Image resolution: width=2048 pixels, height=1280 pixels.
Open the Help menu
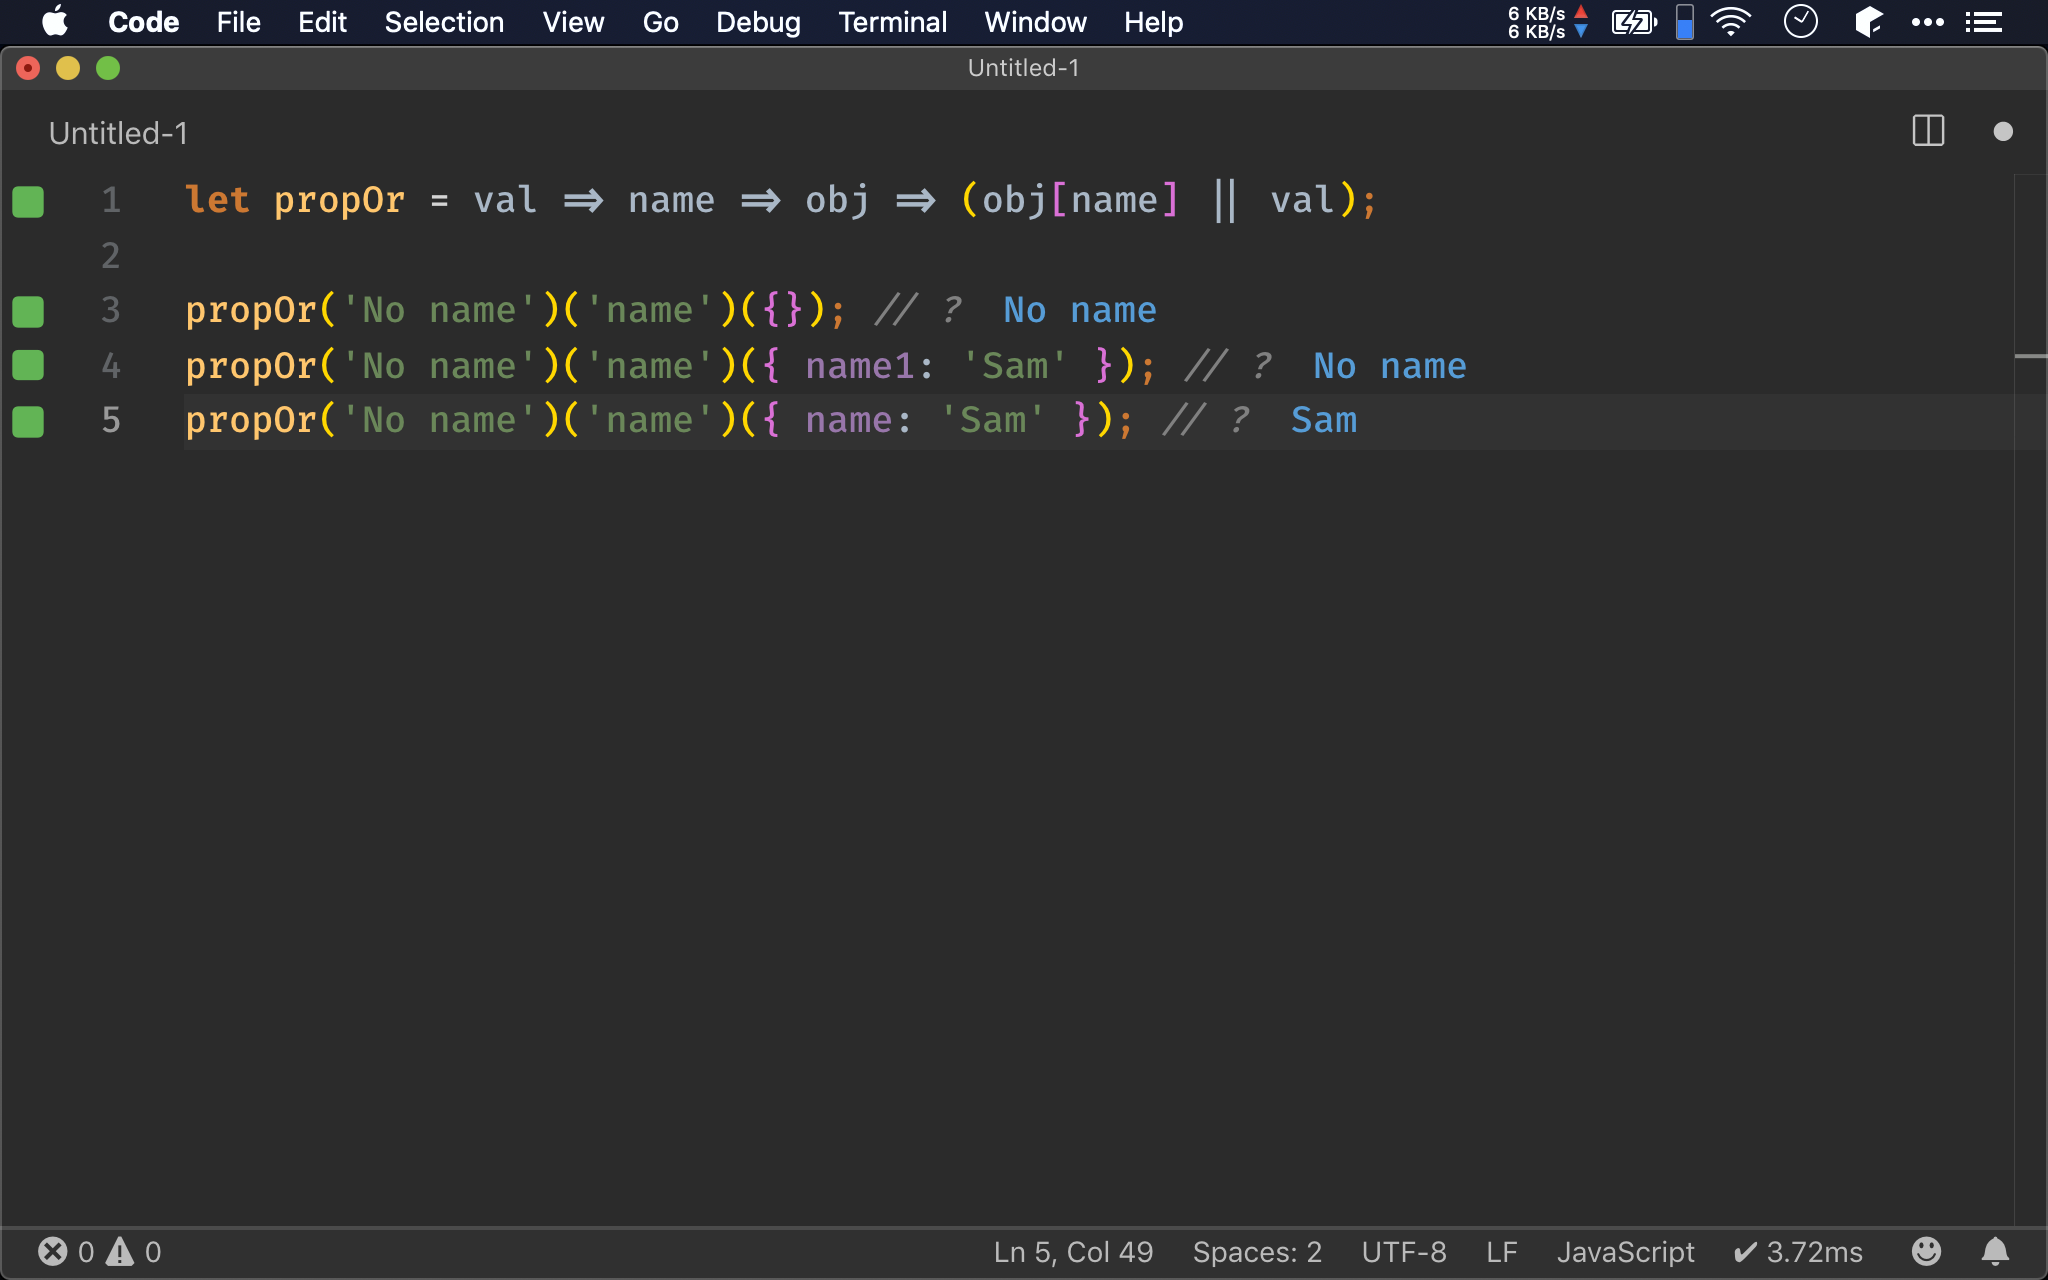1153,22
